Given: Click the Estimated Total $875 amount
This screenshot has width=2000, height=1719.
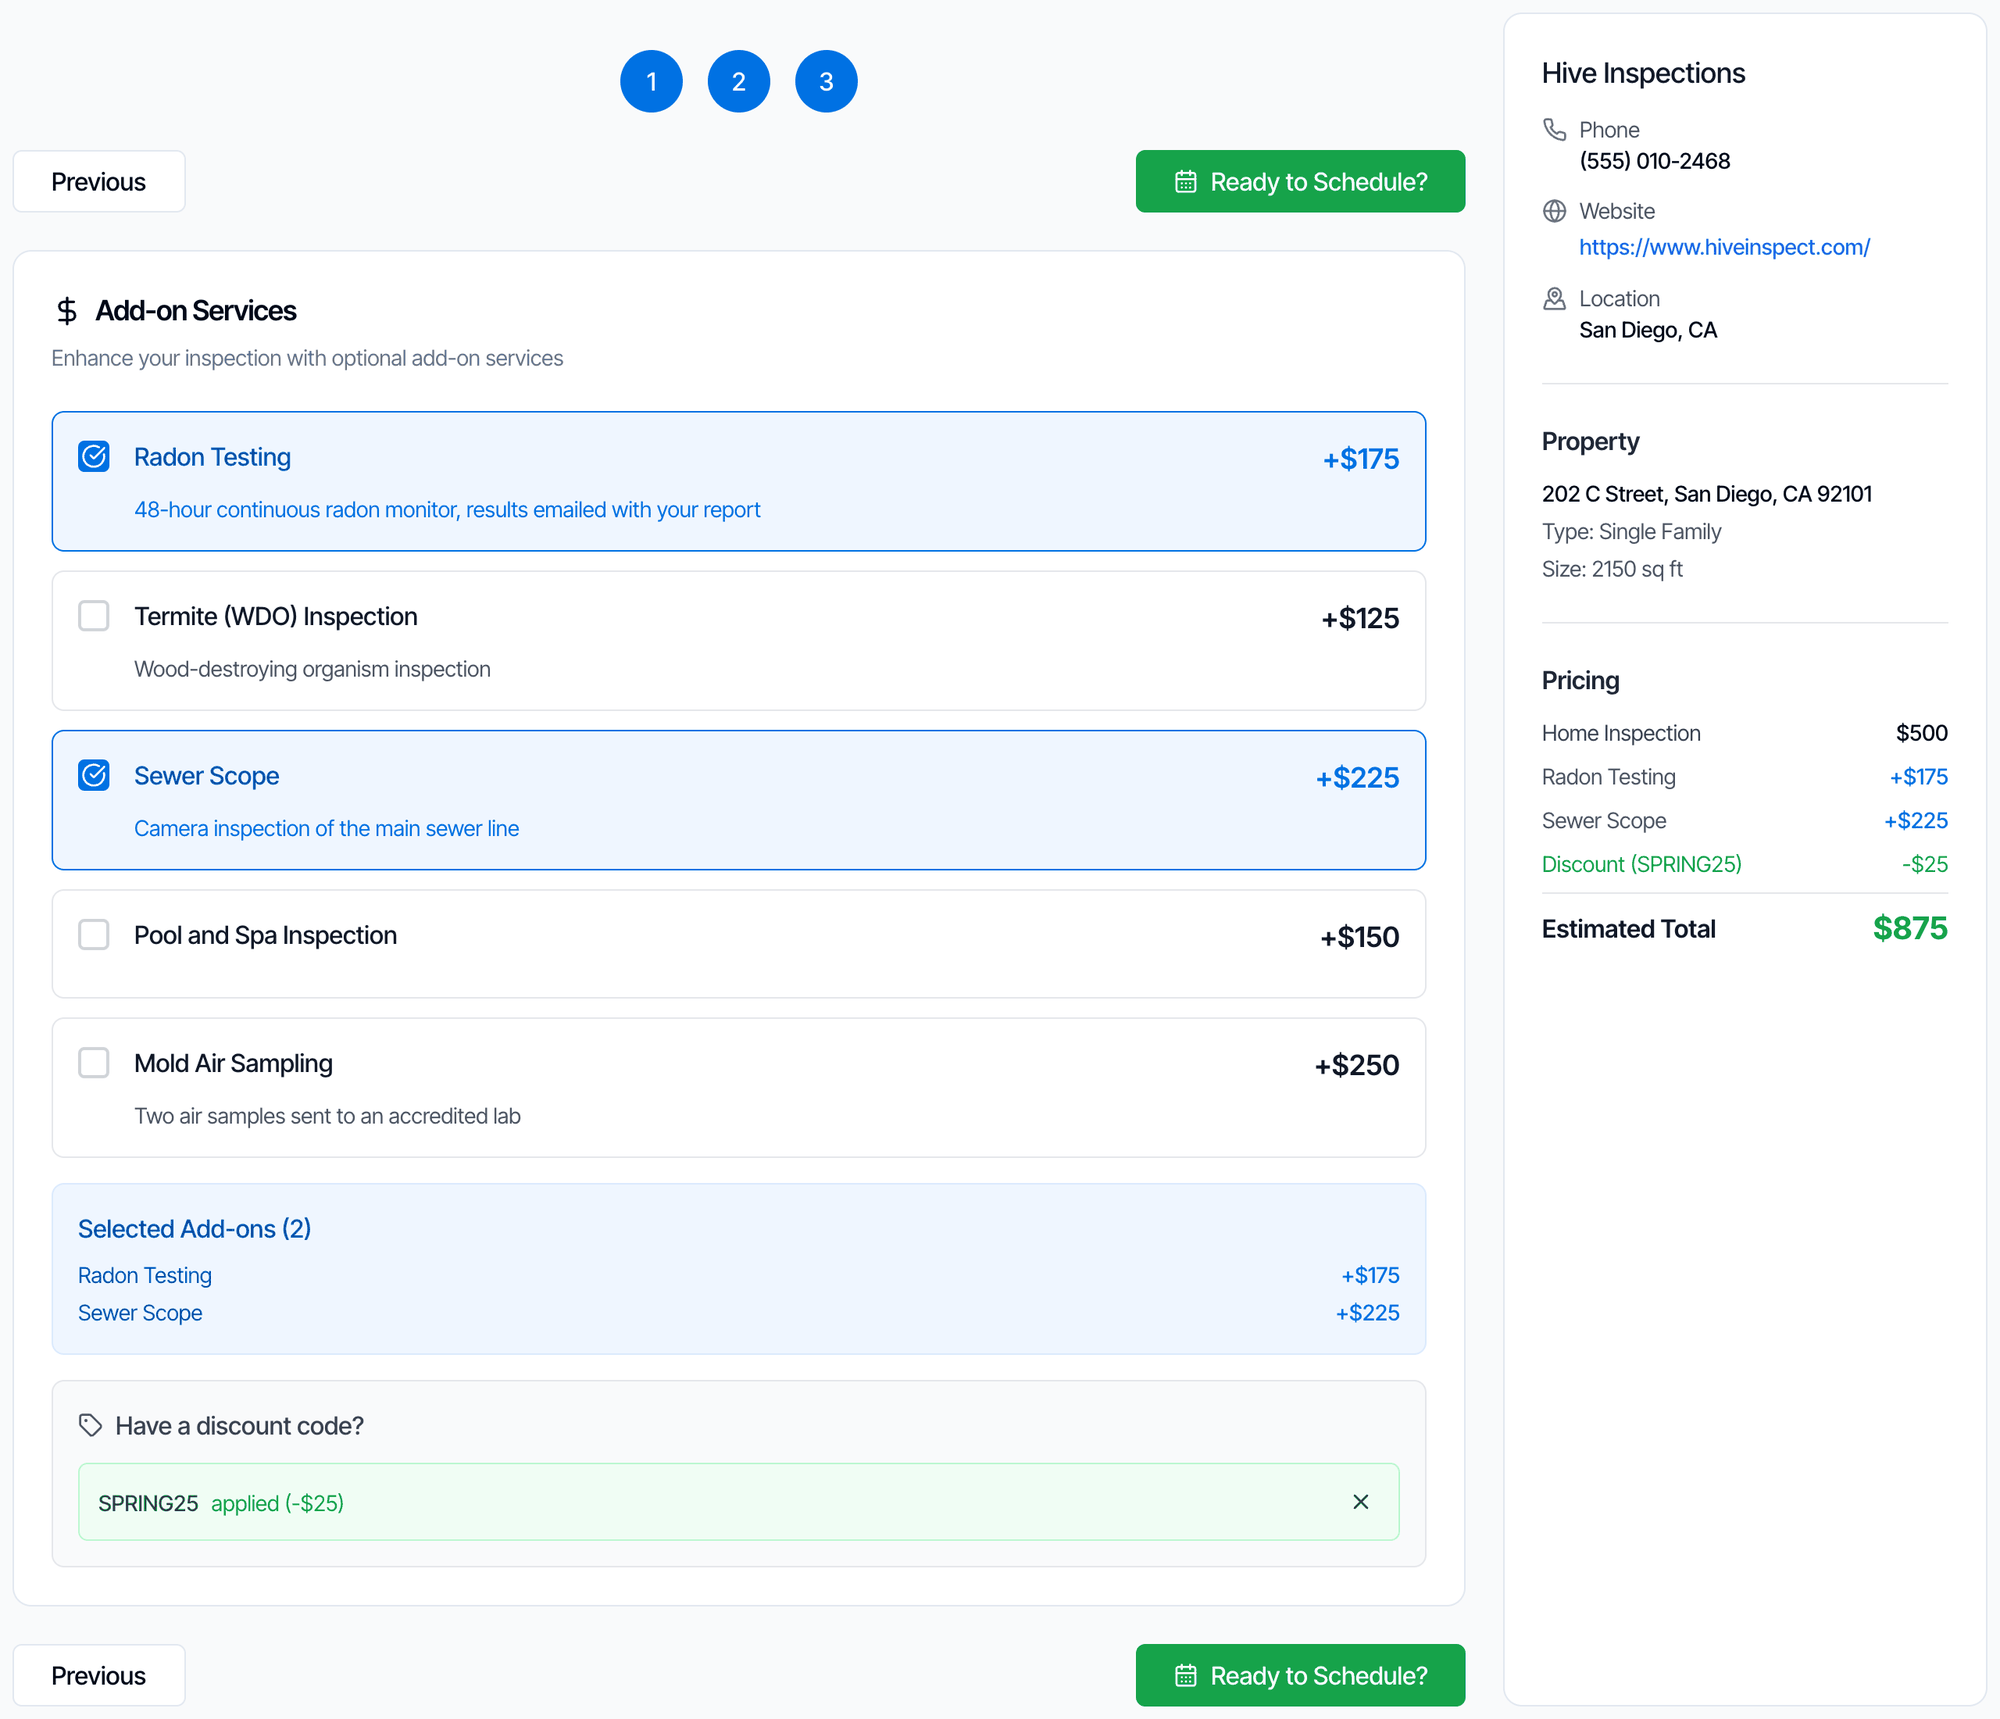Looking at the screenshot, I should point(1910,928).
